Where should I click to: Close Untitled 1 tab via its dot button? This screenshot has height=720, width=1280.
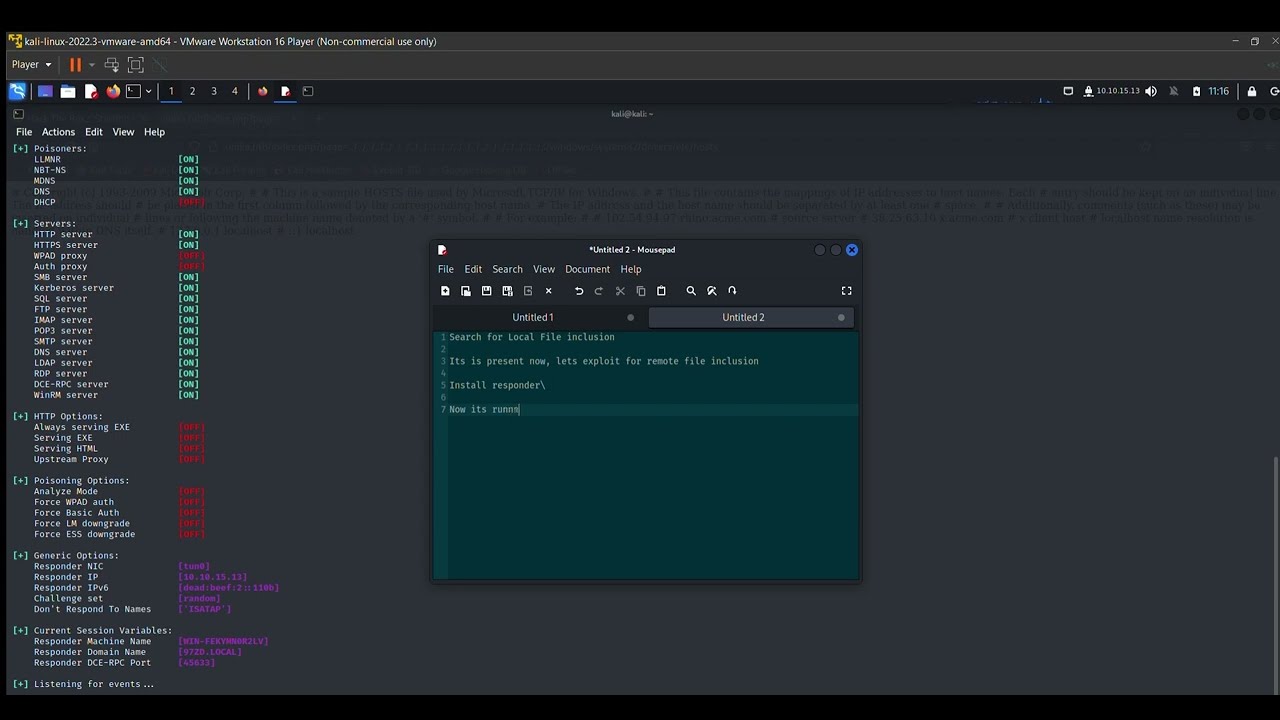coord(630,317)
